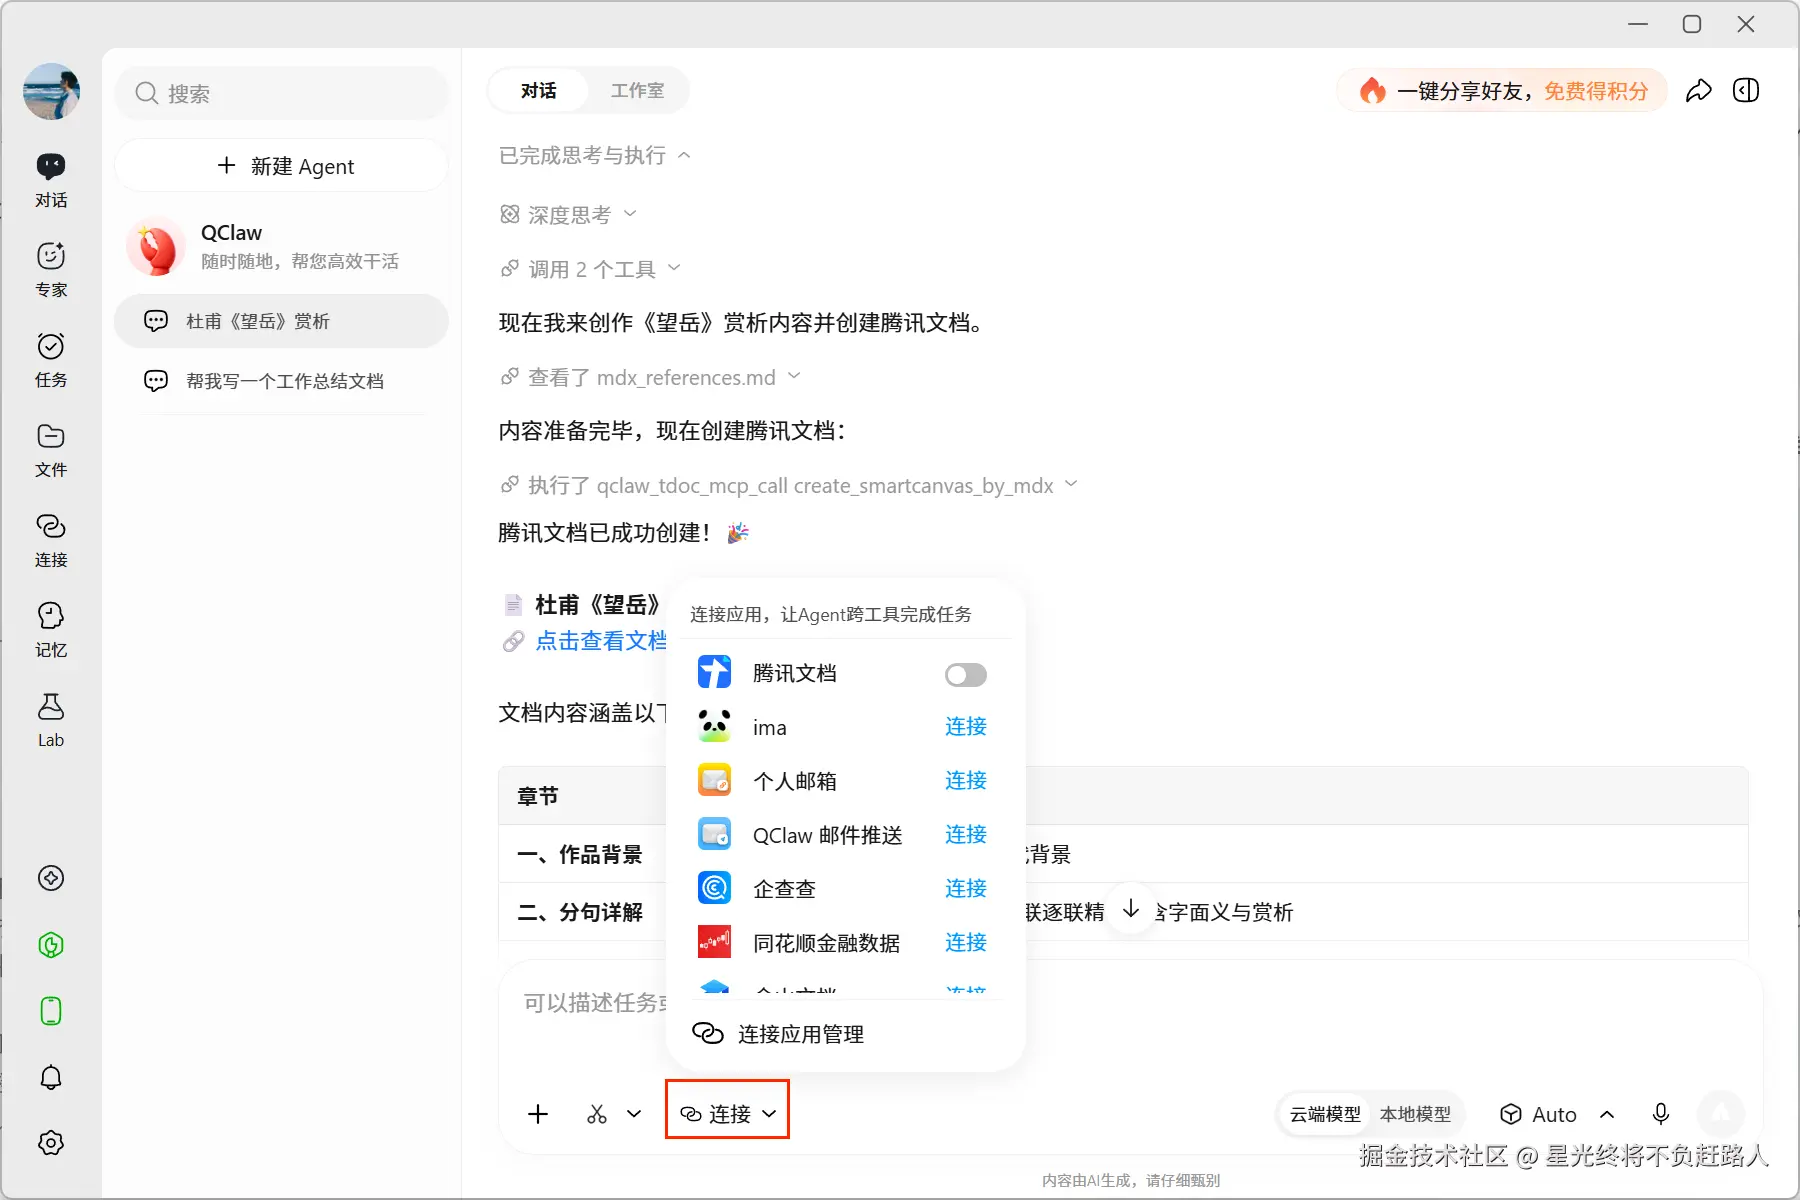Click the share arrow icon at top right
The height and width of the screenshot is (1200, 1800).
pos(1698,91)
